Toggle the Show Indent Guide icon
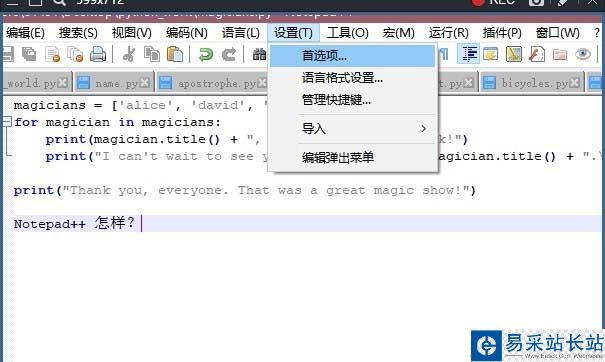The image size is (605, 362). click(468, 54)
